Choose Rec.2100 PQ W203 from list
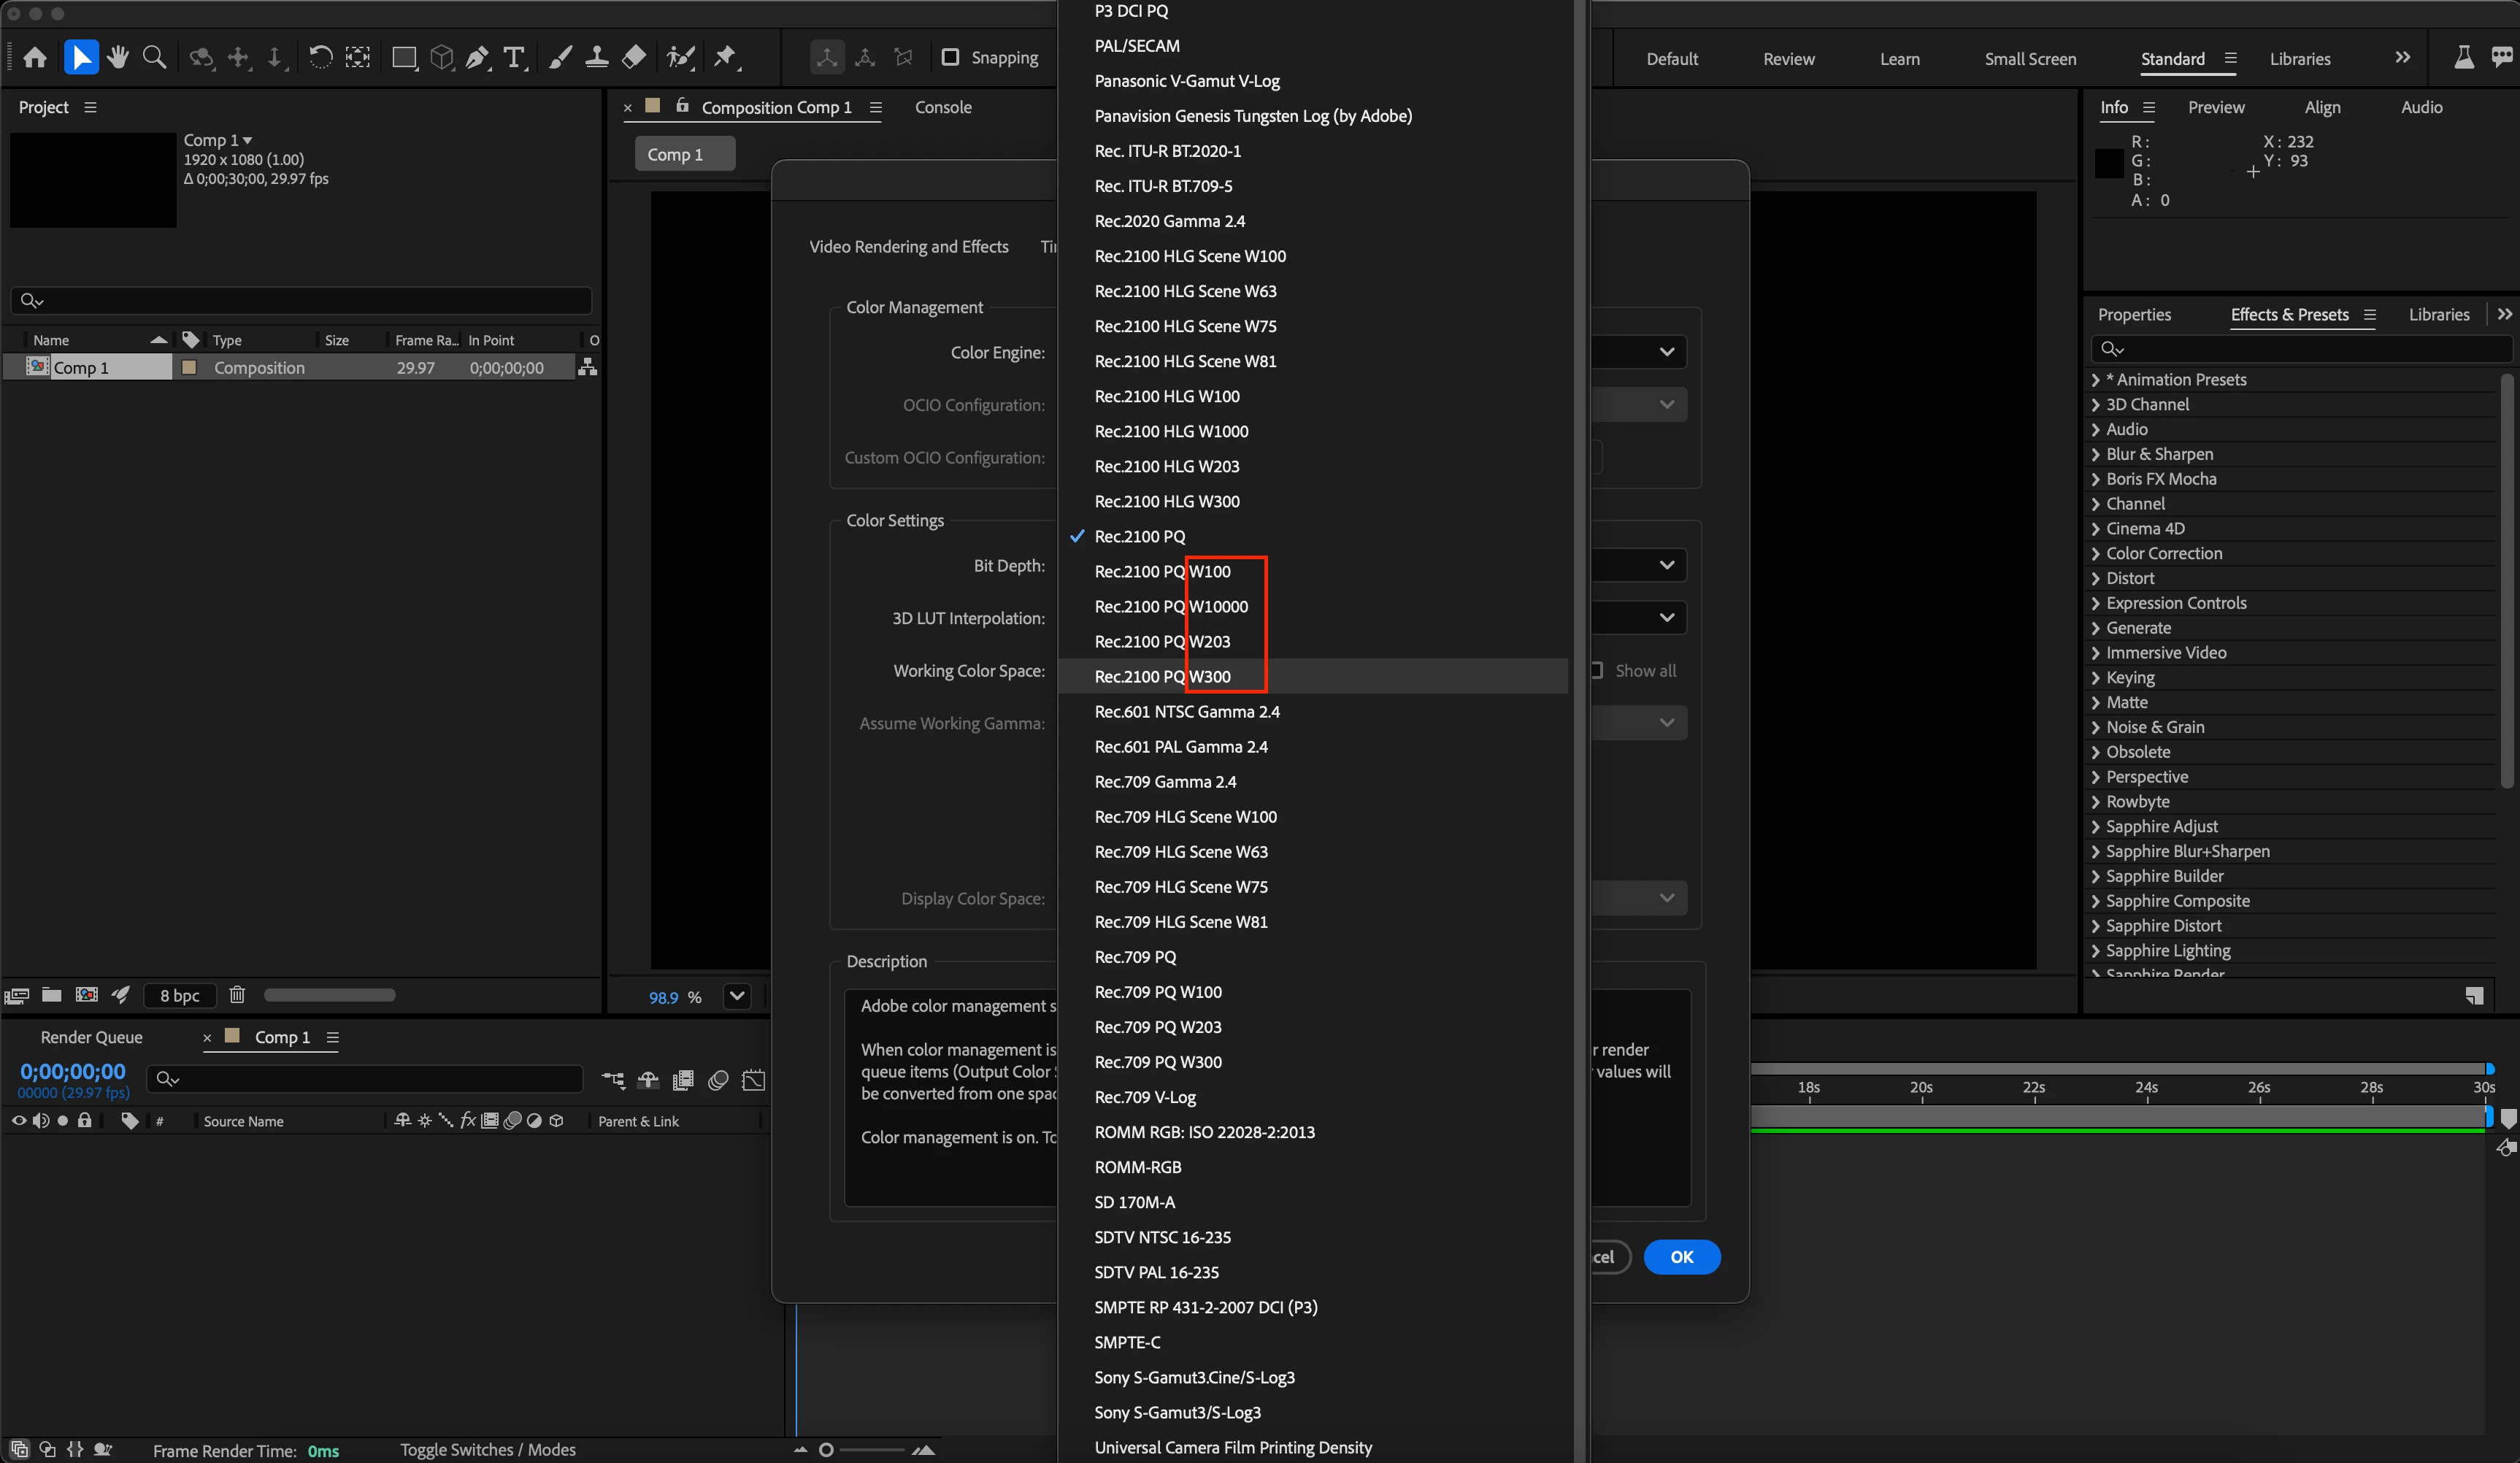Screen dimensions: 2520x1463 coord(1162,641)
